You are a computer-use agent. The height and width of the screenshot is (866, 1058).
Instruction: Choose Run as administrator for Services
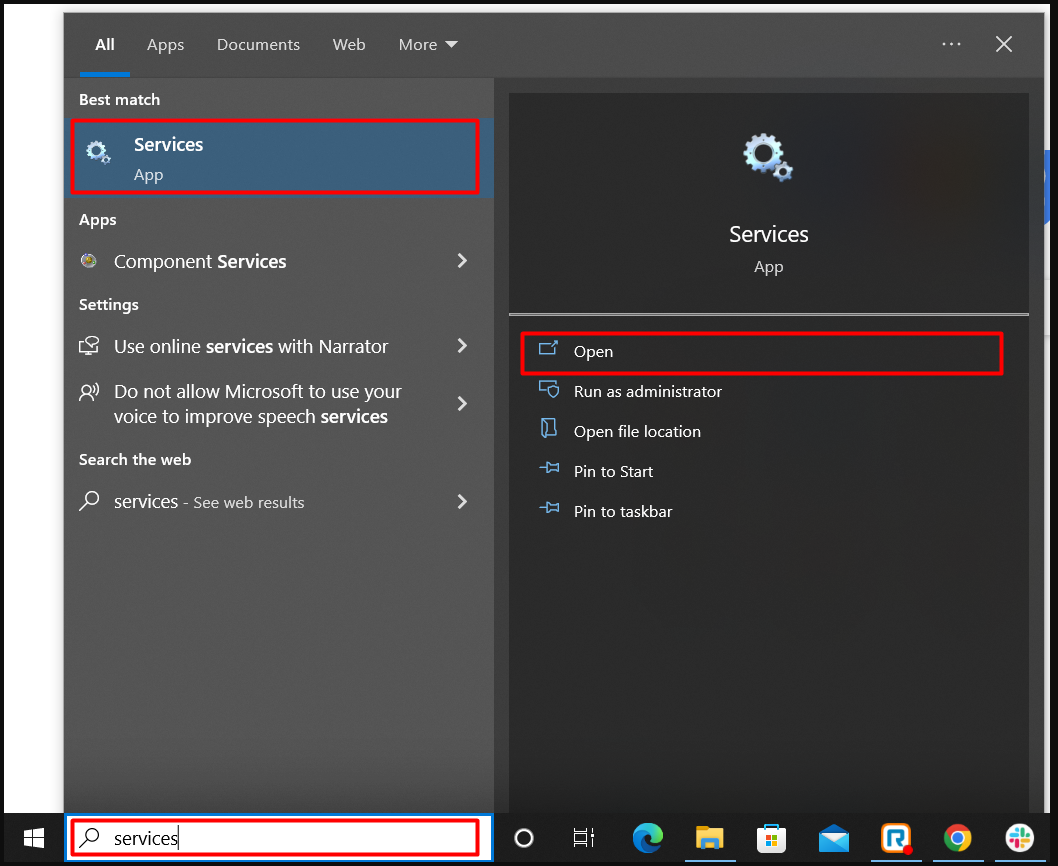[x=647, y=392]
